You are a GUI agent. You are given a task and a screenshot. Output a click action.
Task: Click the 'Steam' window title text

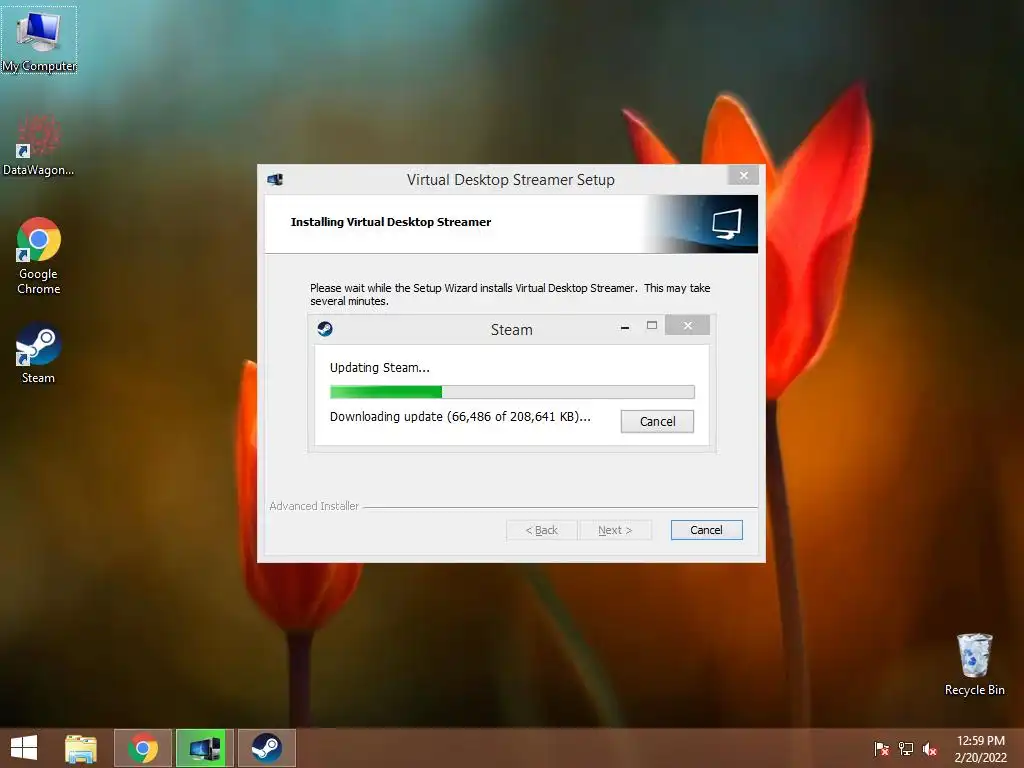511,330
